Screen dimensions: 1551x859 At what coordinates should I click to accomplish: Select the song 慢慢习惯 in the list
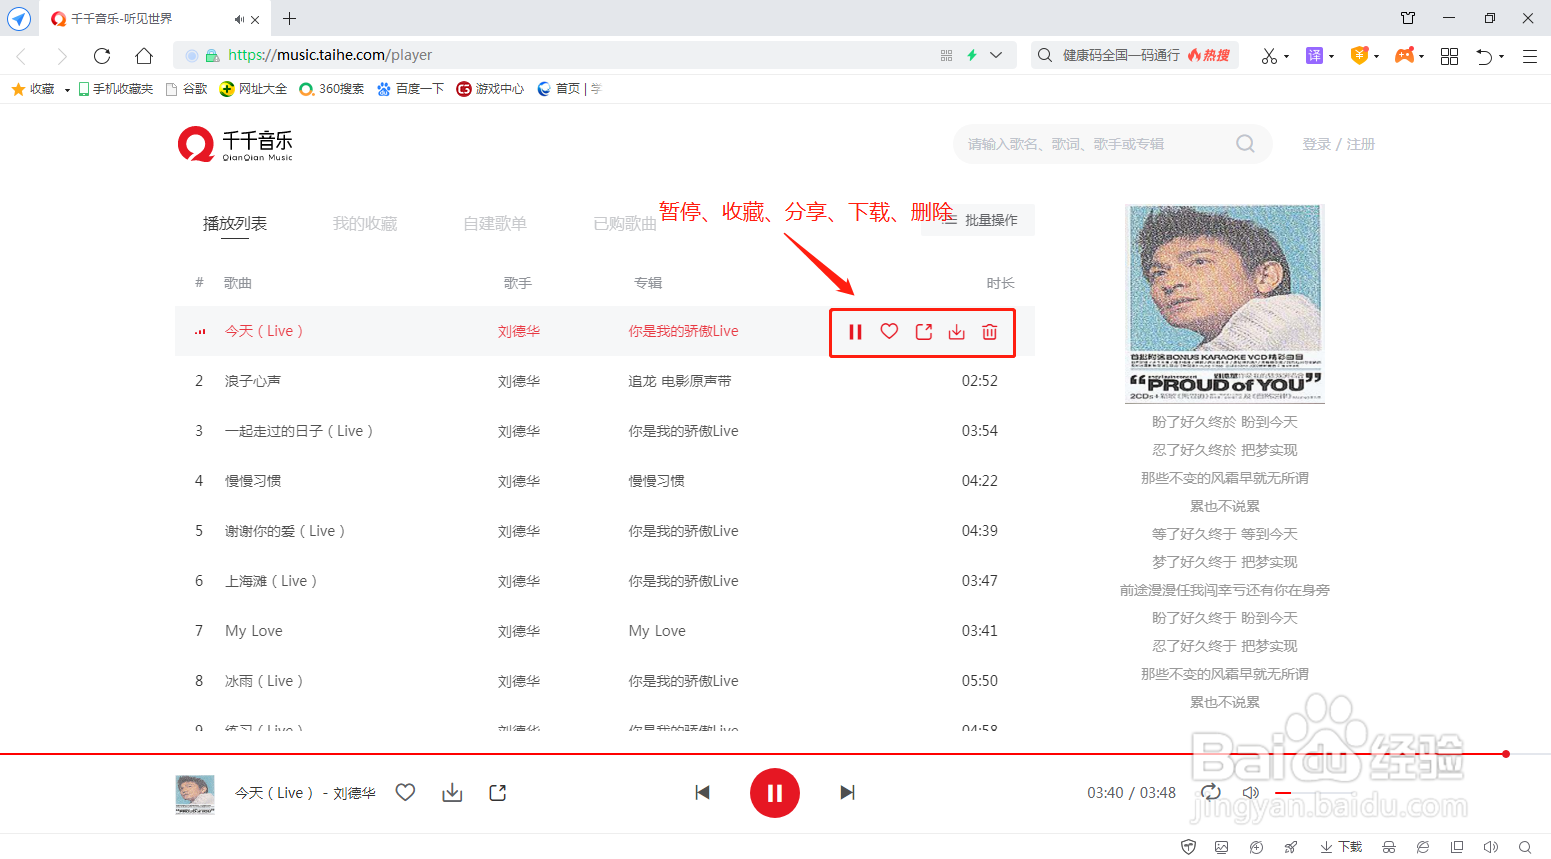pyautogui.click(x=253, y=481)
